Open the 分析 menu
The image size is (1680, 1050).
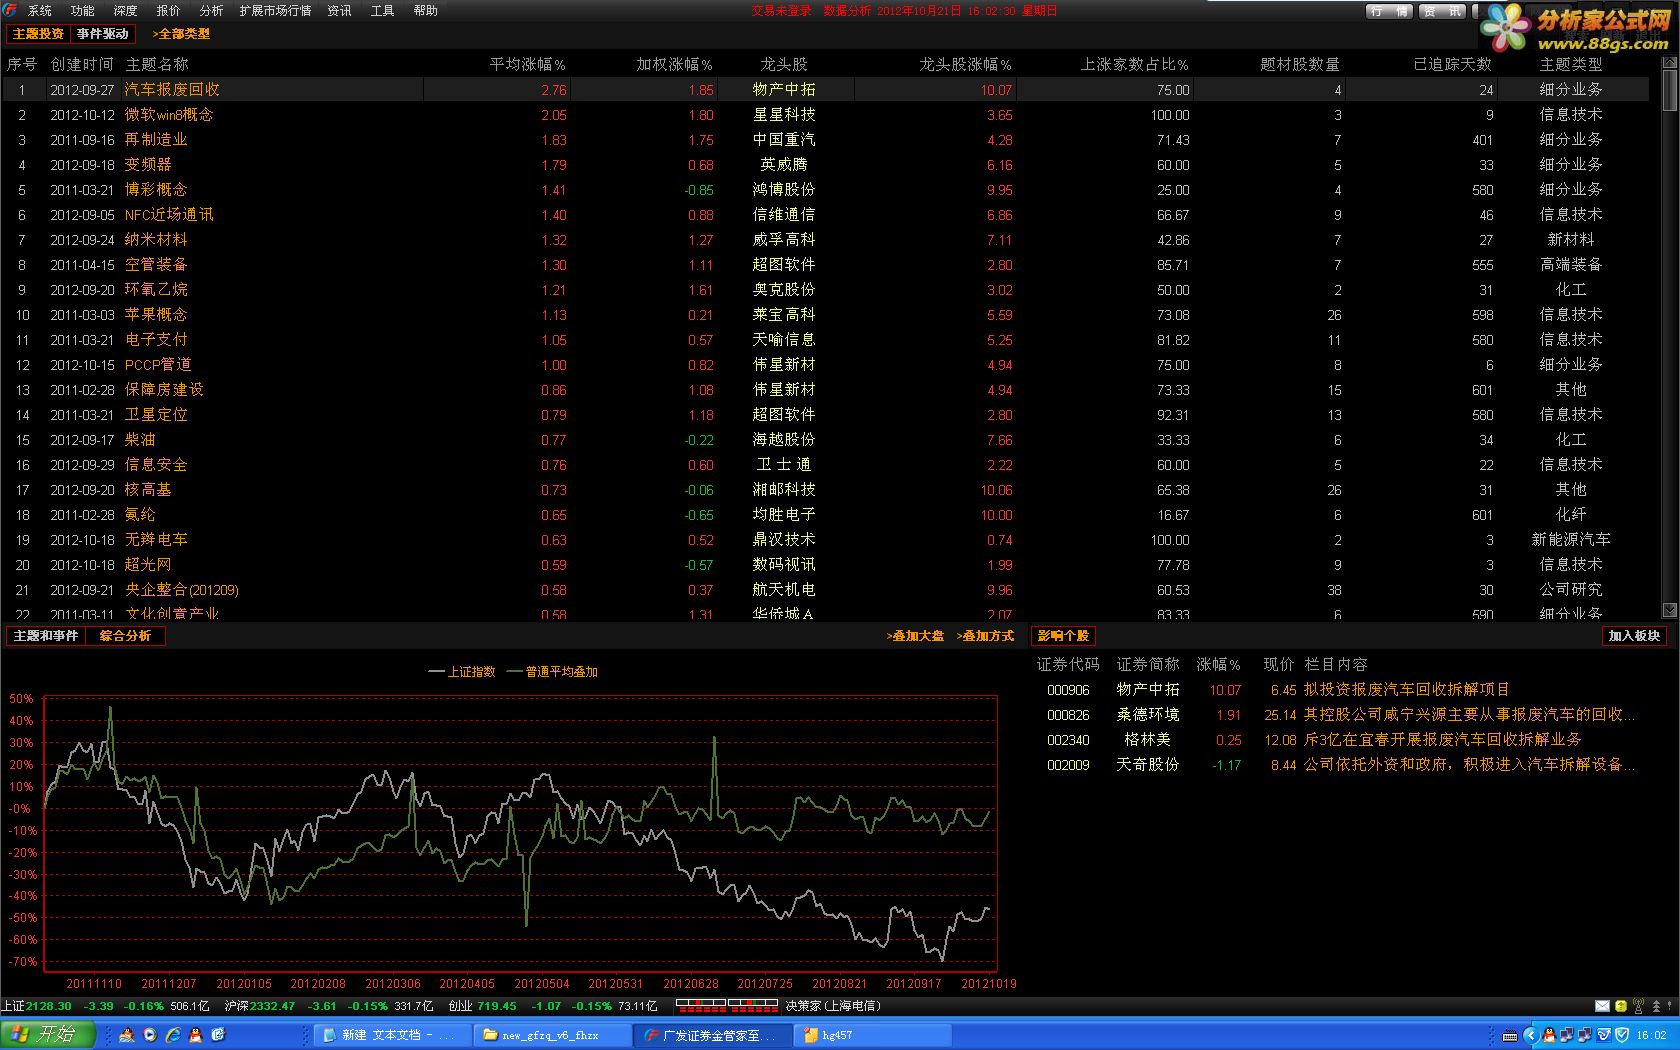tap(212, 11)
